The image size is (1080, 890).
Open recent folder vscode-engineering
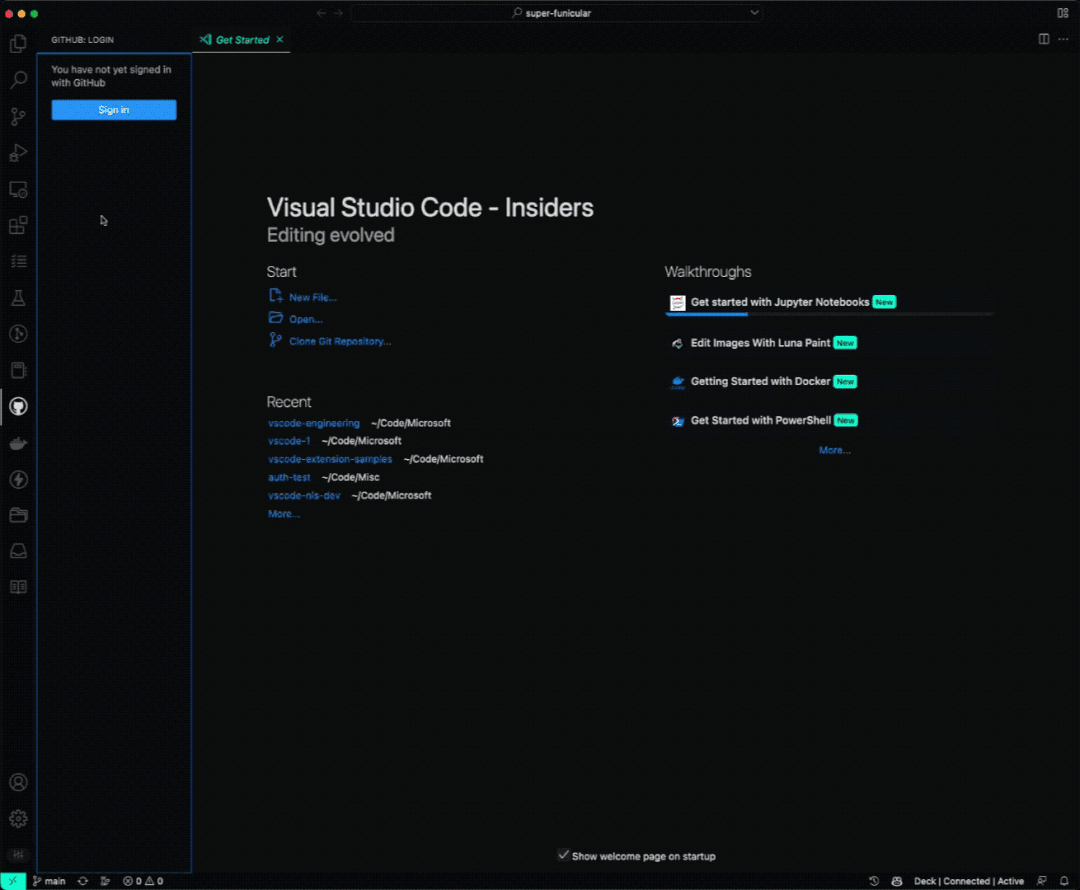coord(313,423)
